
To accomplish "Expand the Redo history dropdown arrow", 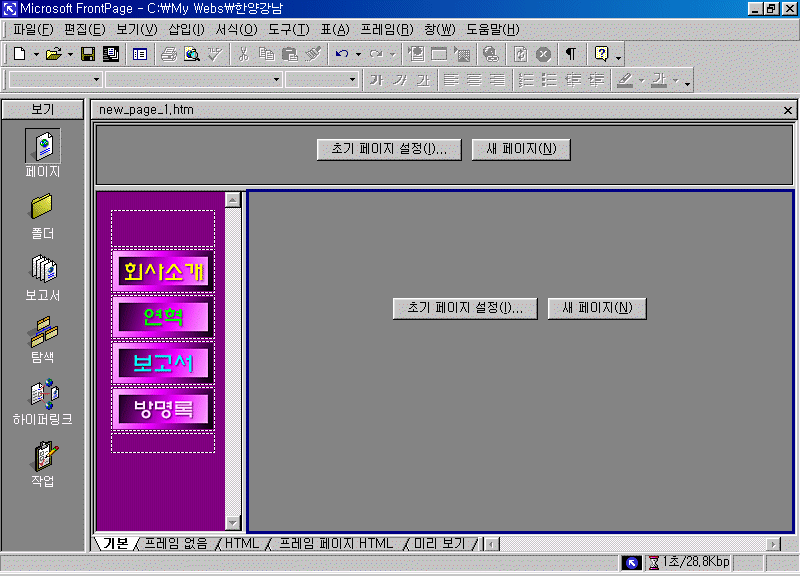I will [x=392, y=54].
